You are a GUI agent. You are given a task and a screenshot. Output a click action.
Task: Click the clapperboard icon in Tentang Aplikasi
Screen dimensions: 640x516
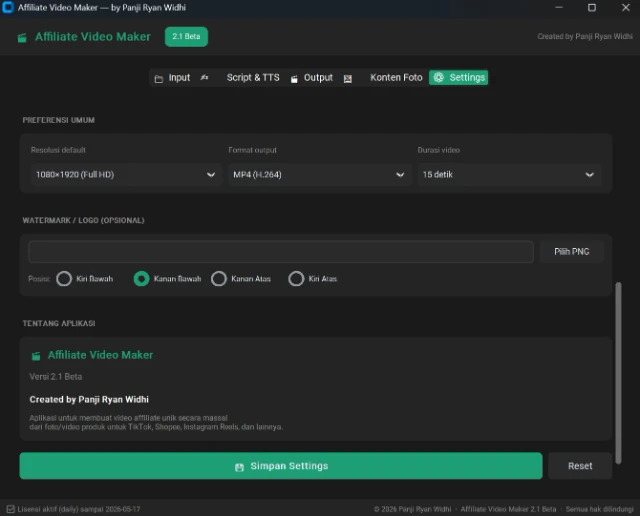click(36, 356)
